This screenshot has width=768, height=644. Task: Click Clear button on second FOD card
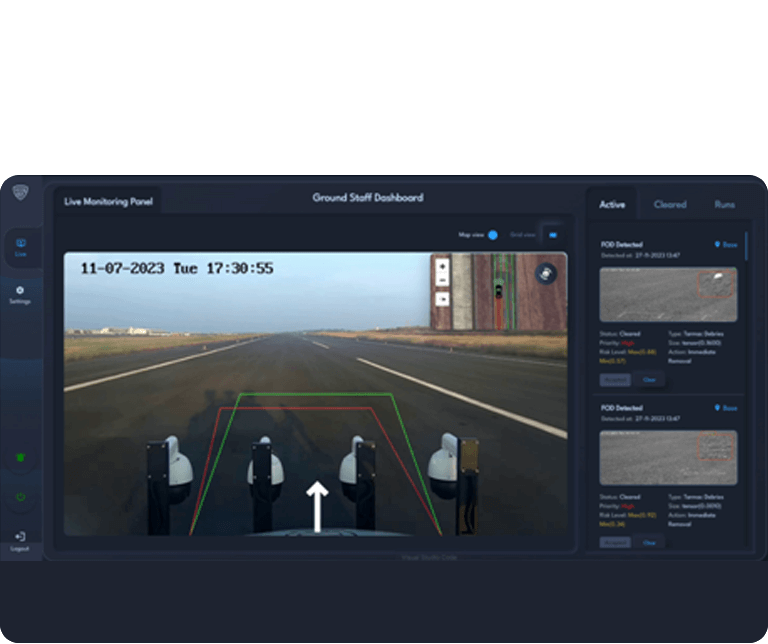pyautogui.click(x=649, y=543)
